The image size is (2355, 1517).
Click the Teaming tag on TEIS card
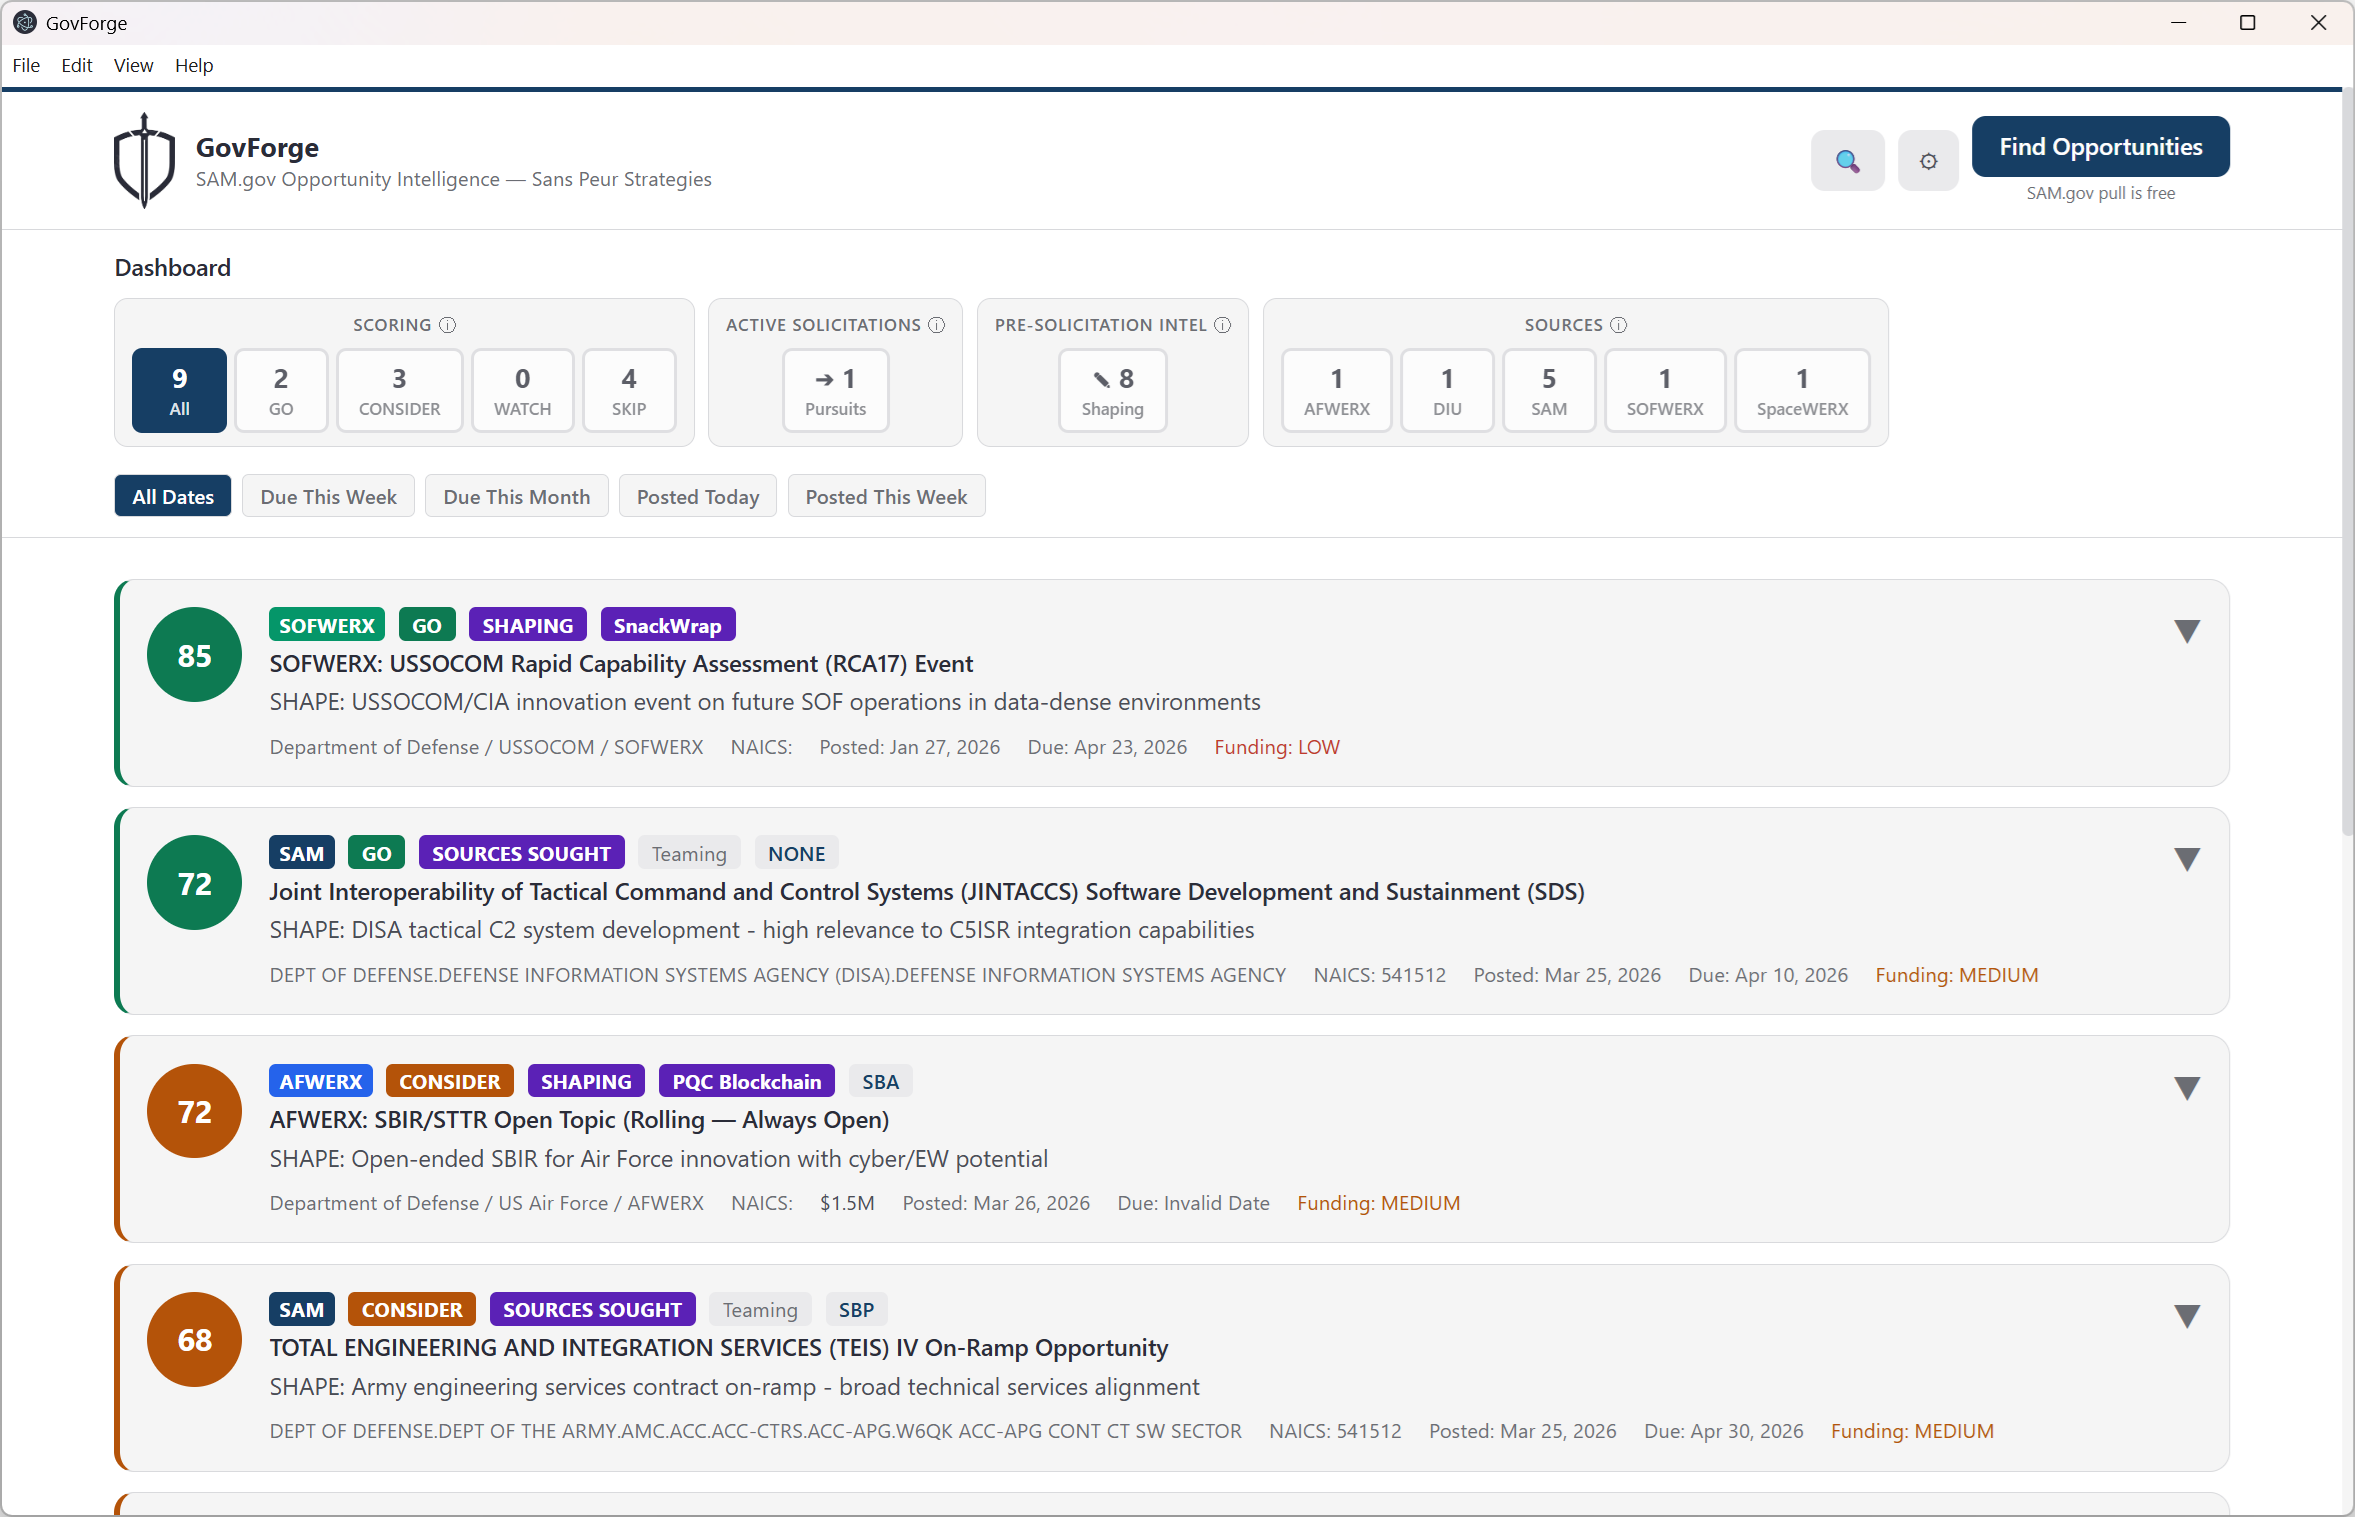[x=760, y=1309]
